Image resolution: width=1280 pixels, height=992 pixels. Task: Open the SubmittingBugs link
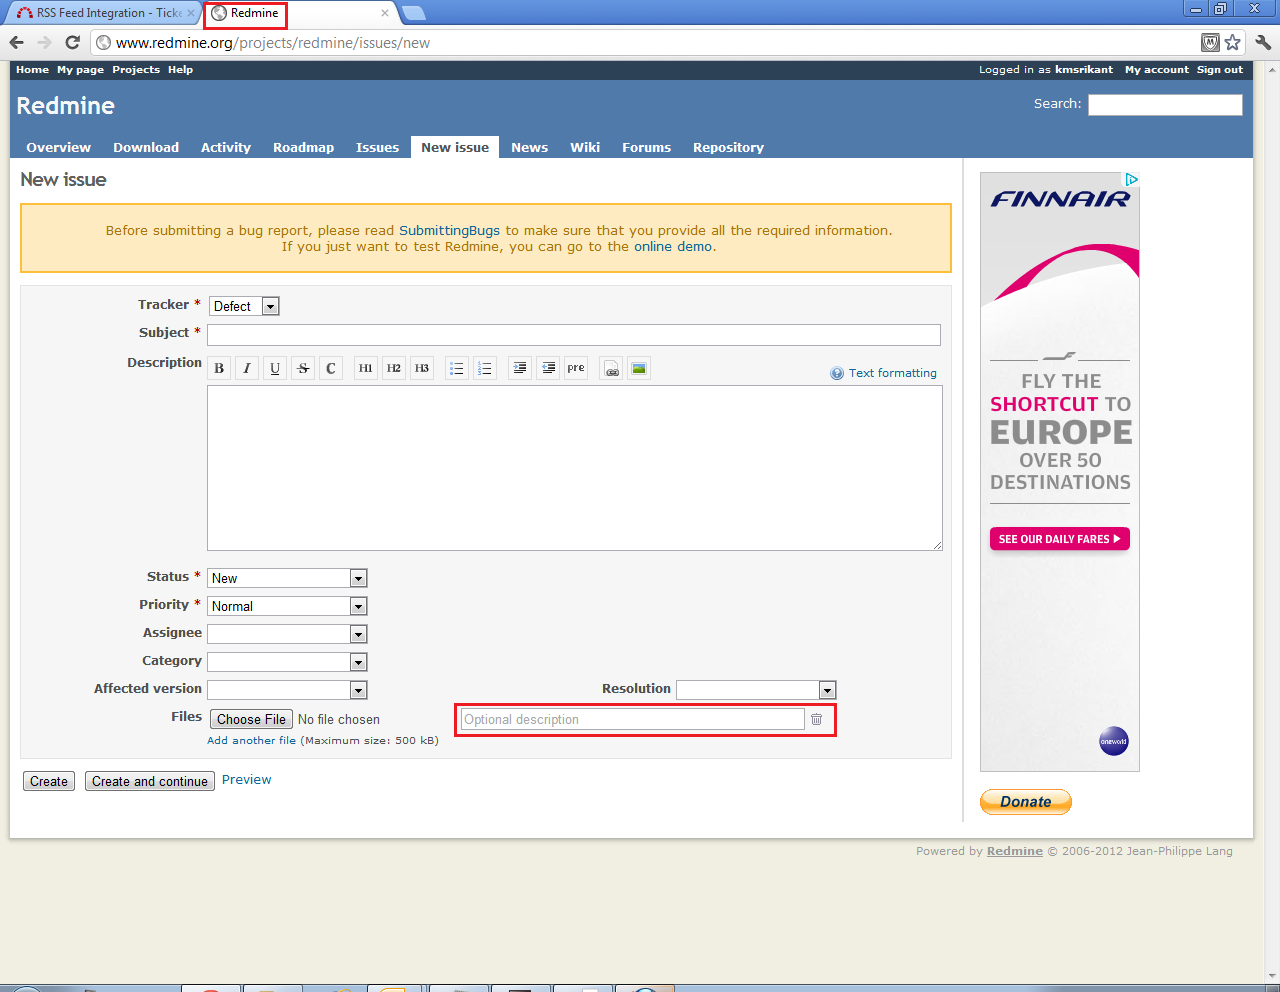[x=449, y=231]
